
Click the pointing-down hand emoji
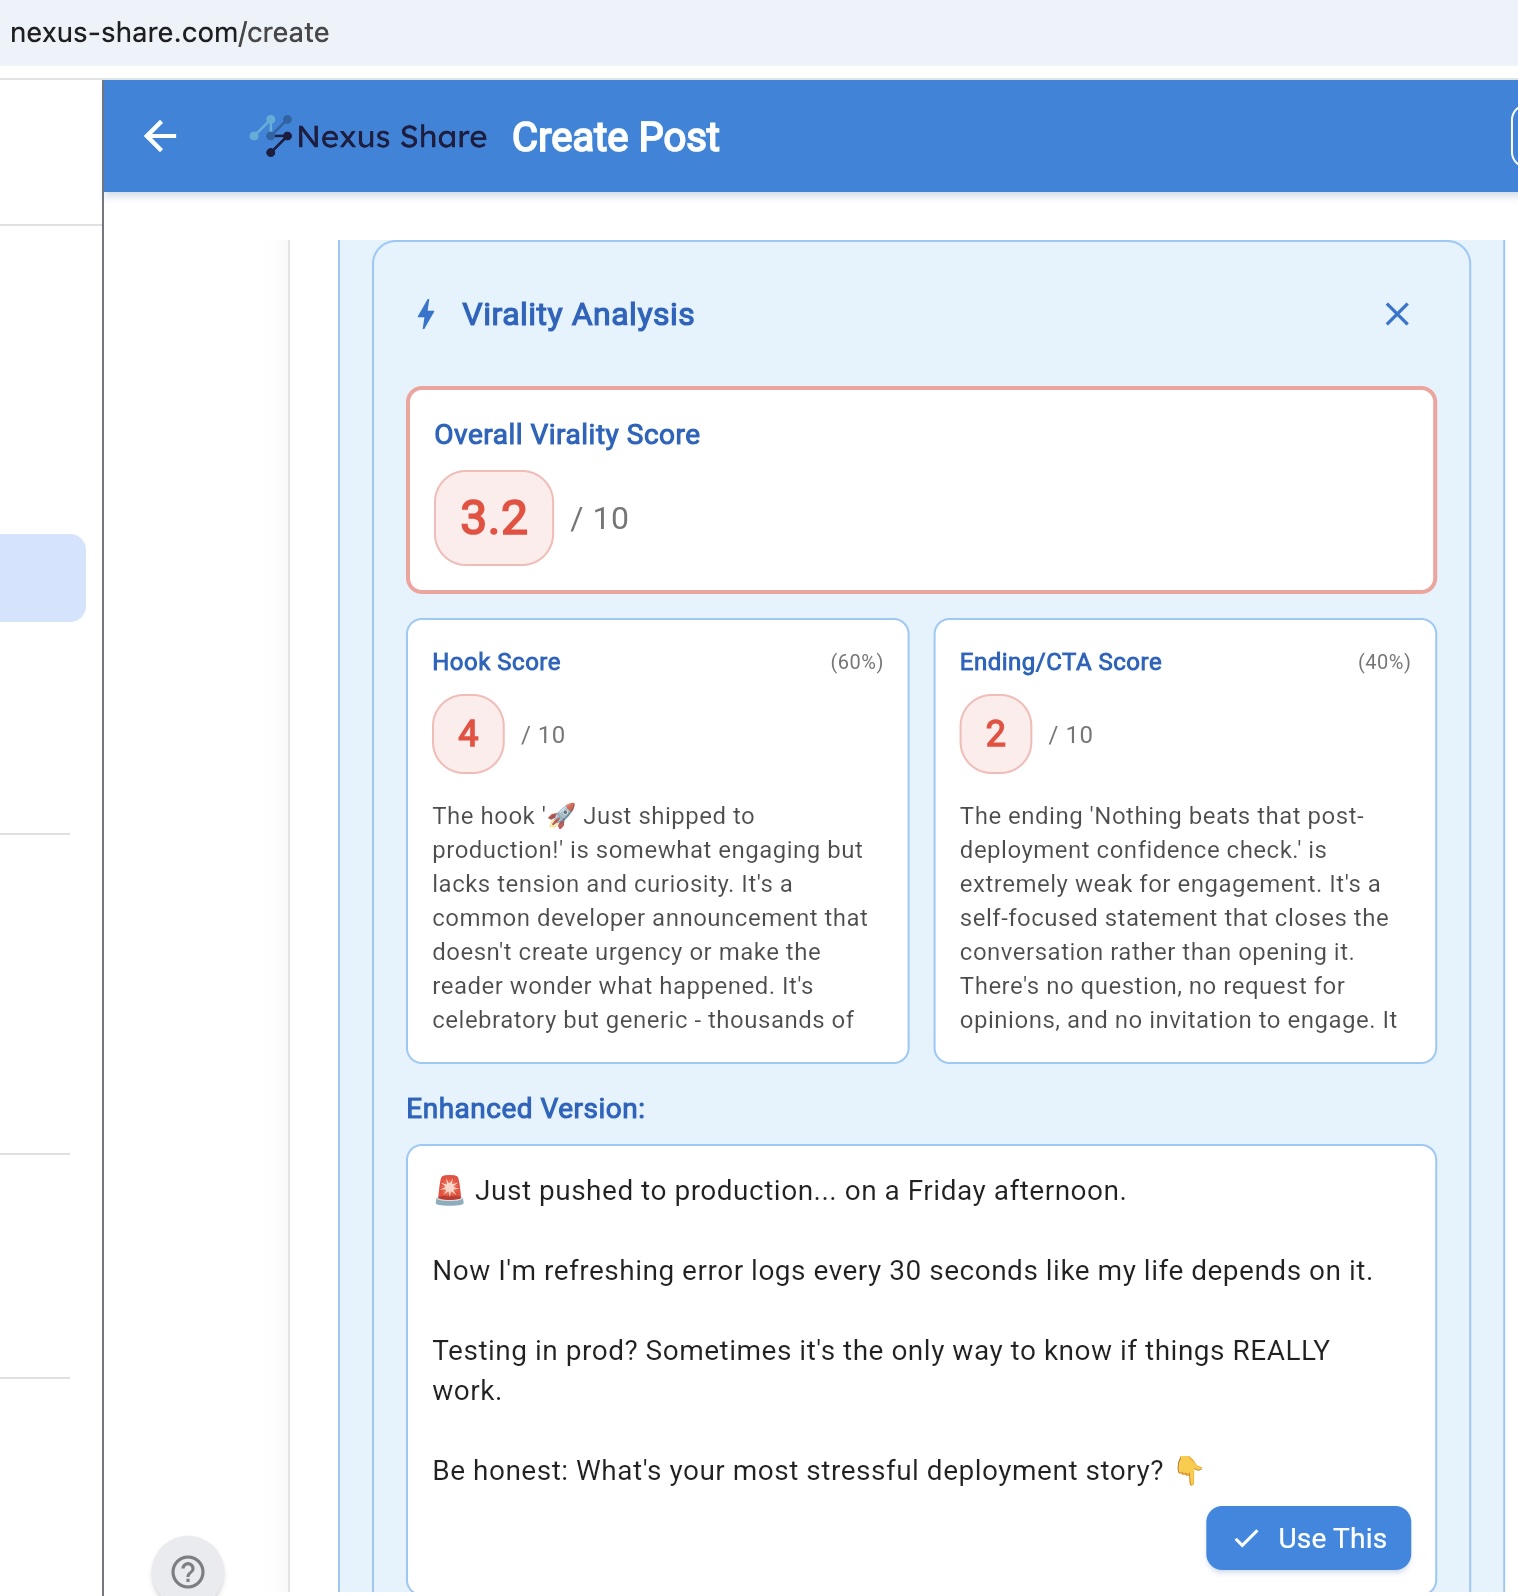point(1188,1470)
